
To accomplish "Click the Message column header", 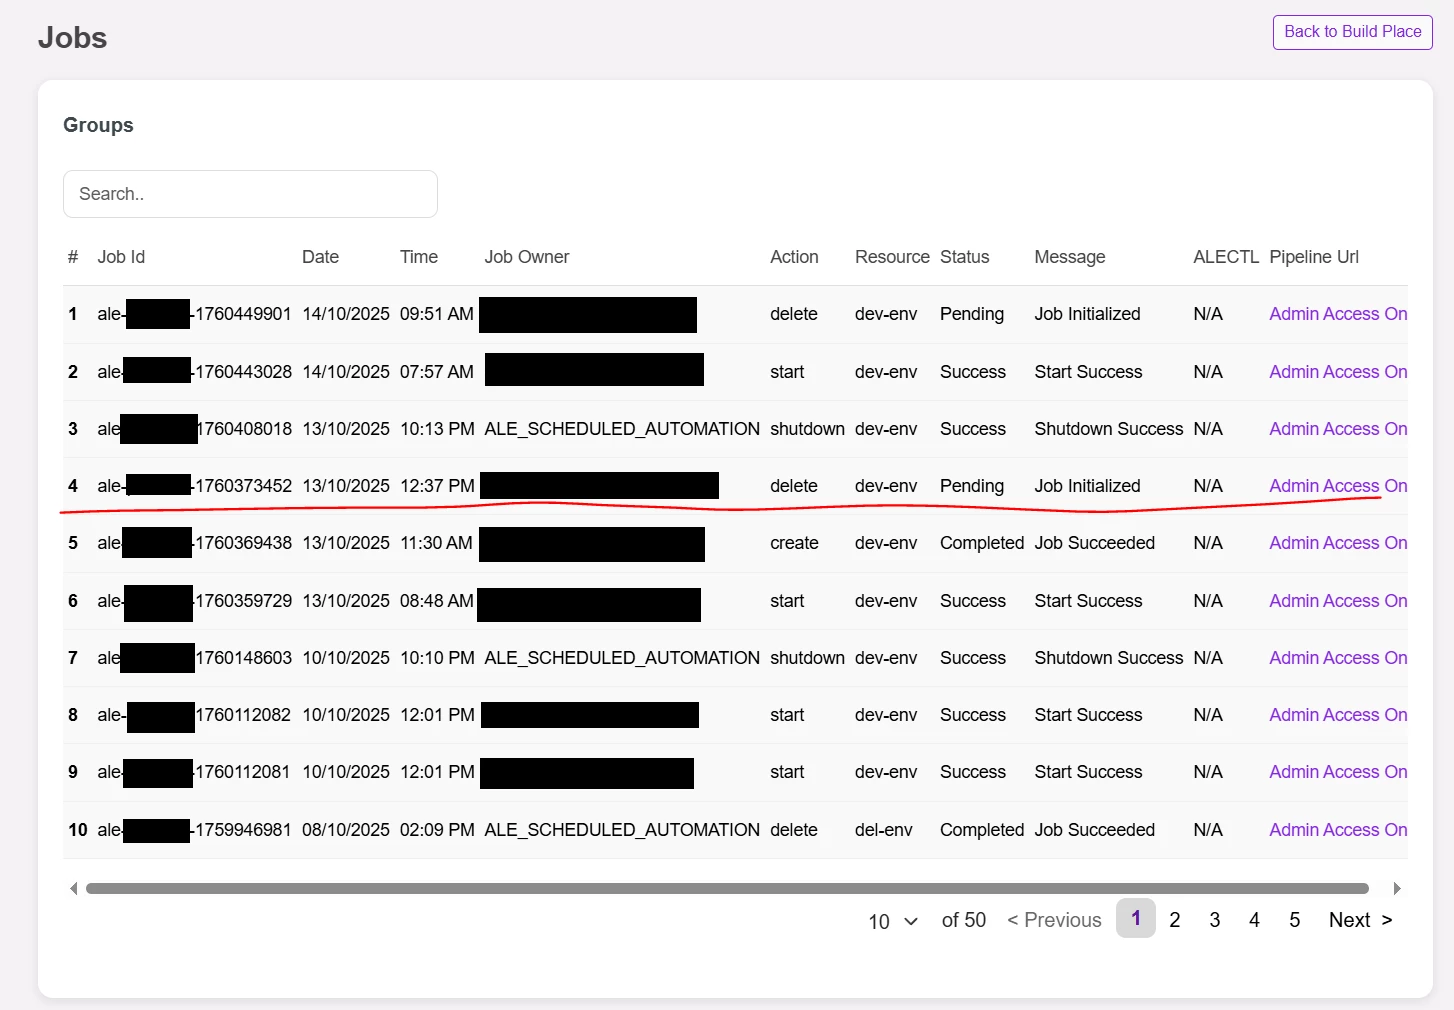I will 1070,257.
